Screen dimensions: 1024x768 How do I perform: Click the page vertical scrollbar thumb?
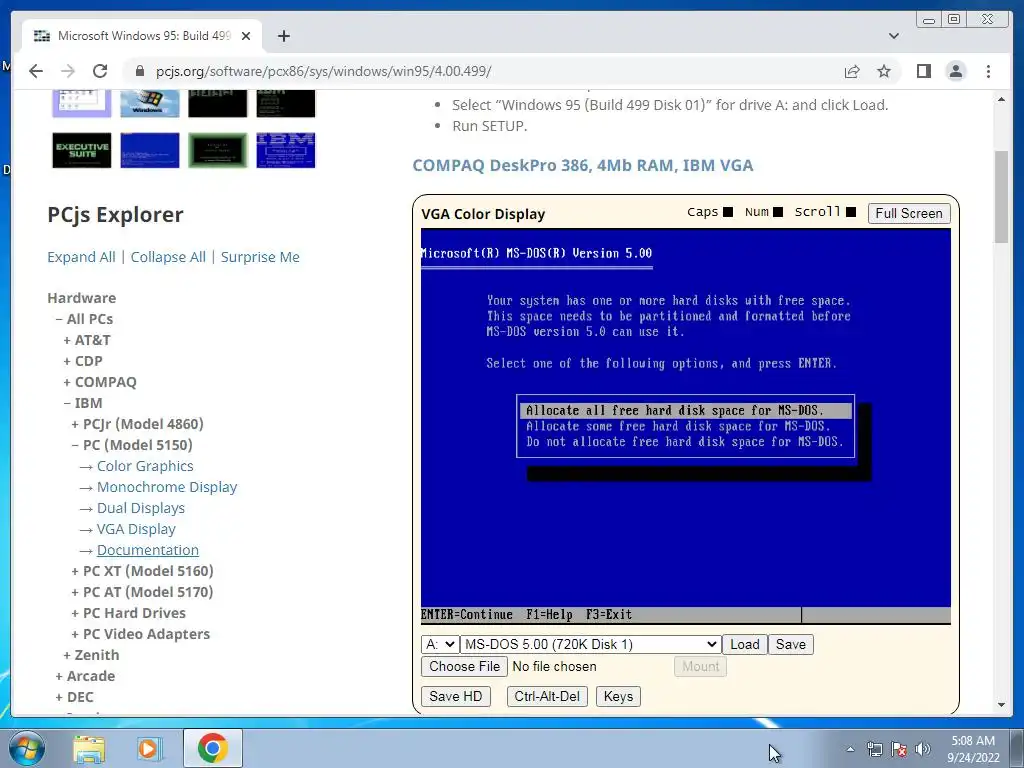point(1001,196)
